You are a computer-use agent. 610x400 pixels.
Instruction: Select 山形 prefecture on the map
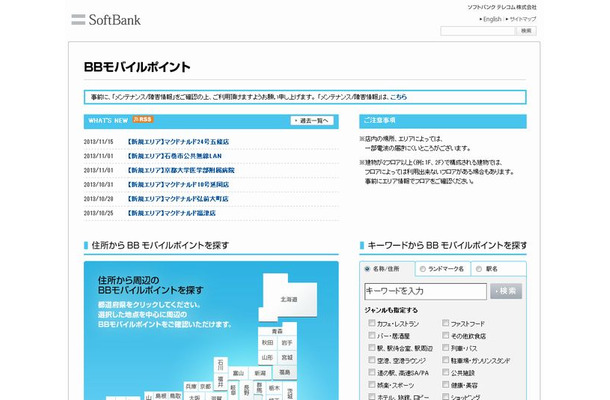click(267, 357)
